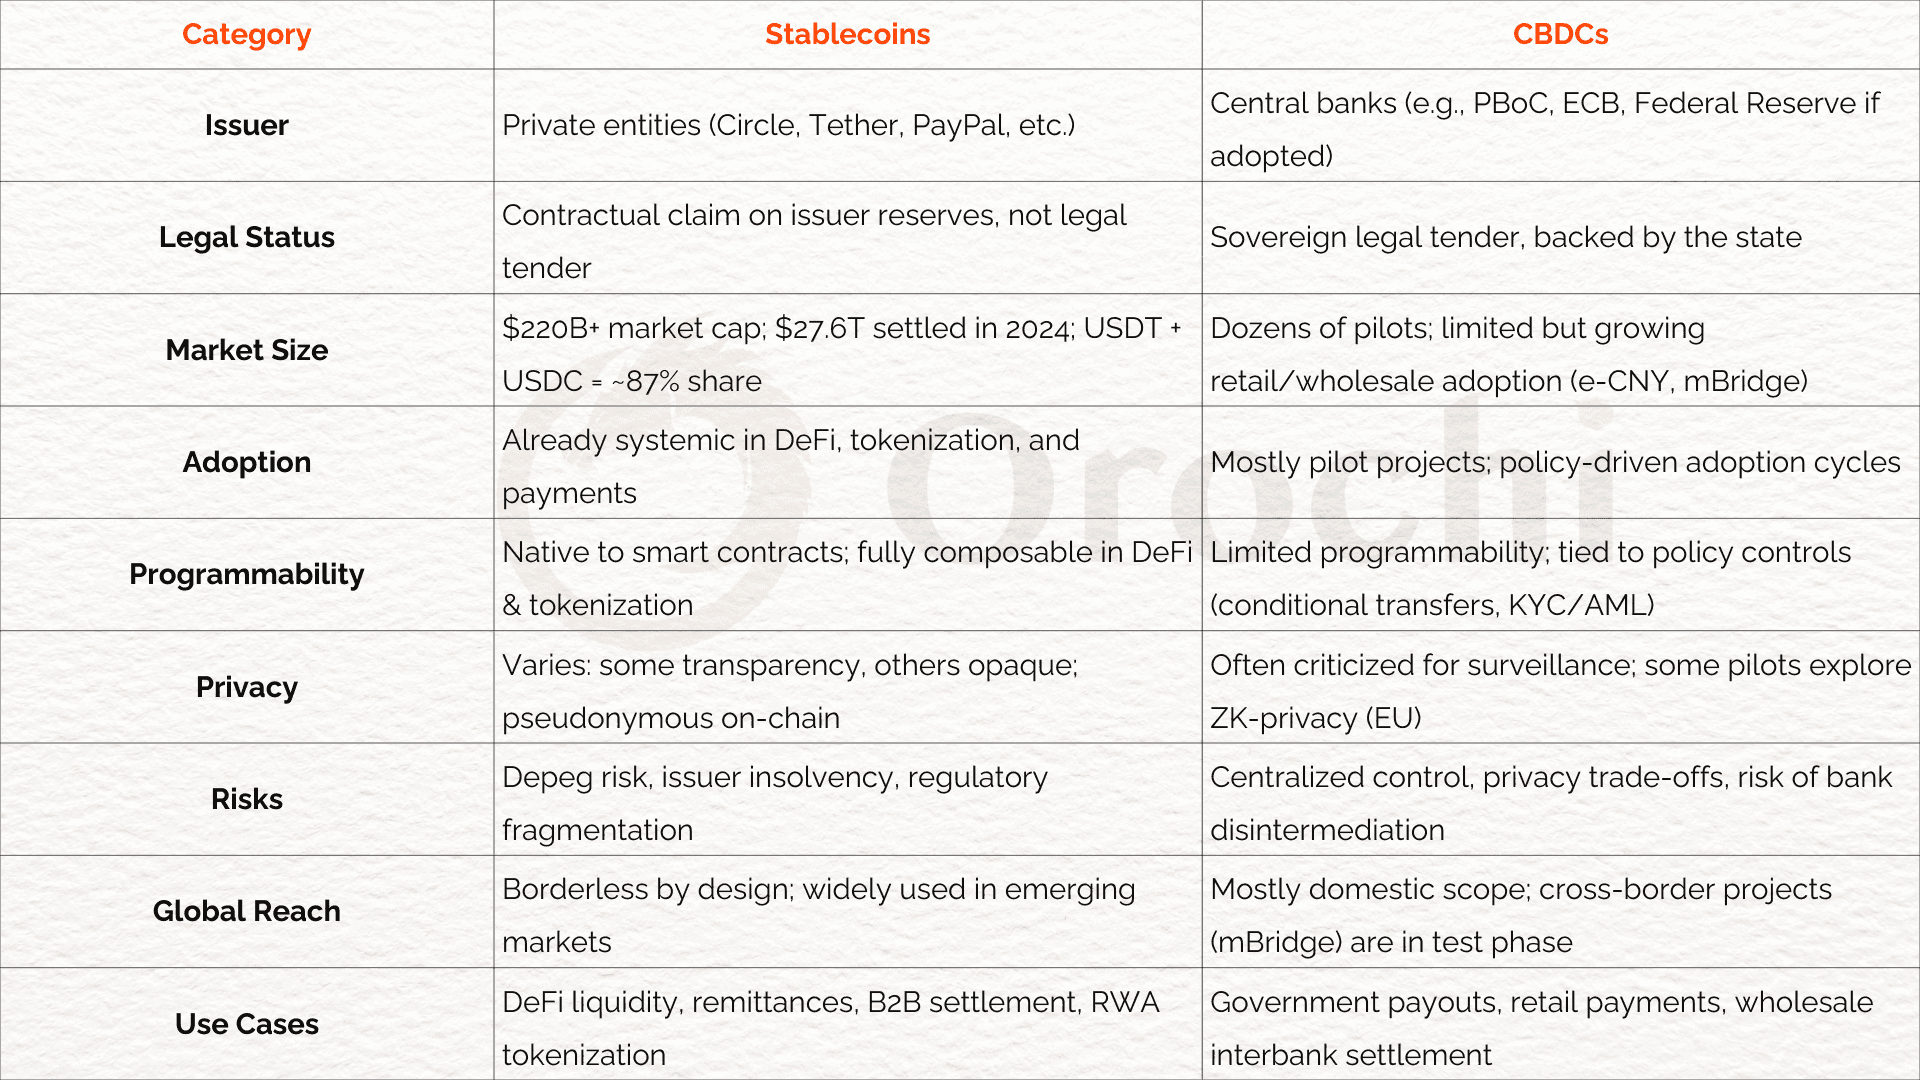Click the "Sovereign legal tender" cell

(x=1505, y=238)
